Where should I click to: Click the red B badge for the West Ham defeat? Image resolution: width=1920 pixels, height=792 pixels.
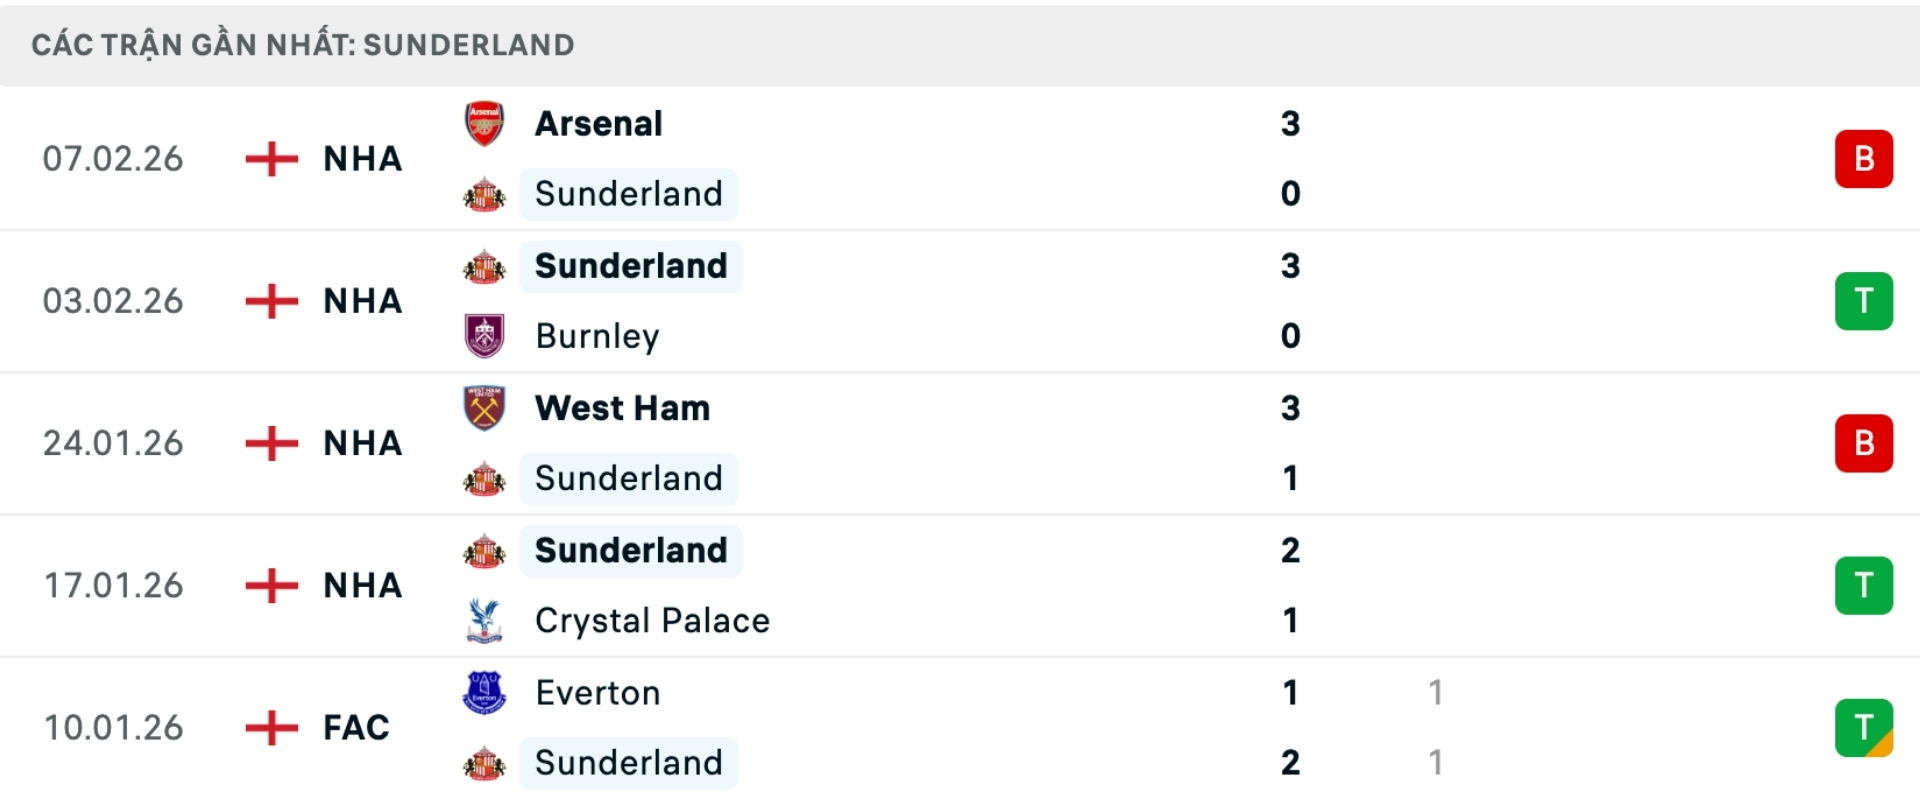click(x=1863, y=443)
